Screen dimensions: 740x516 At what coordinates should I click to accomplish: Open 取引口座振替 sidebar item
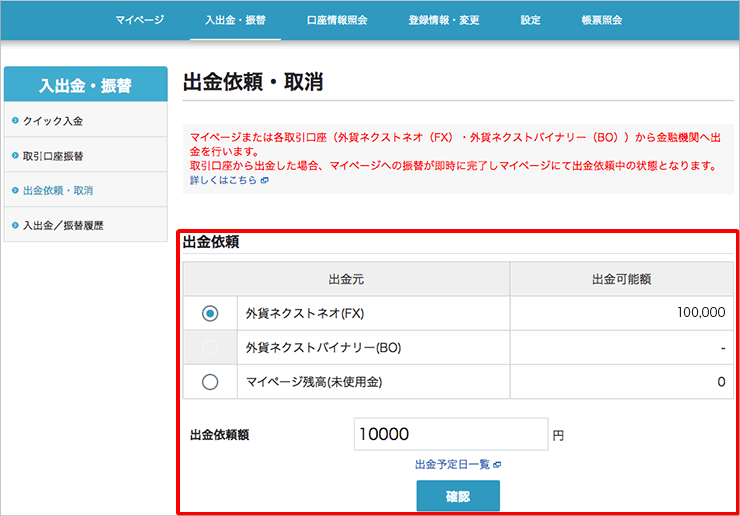click(53, 156)
